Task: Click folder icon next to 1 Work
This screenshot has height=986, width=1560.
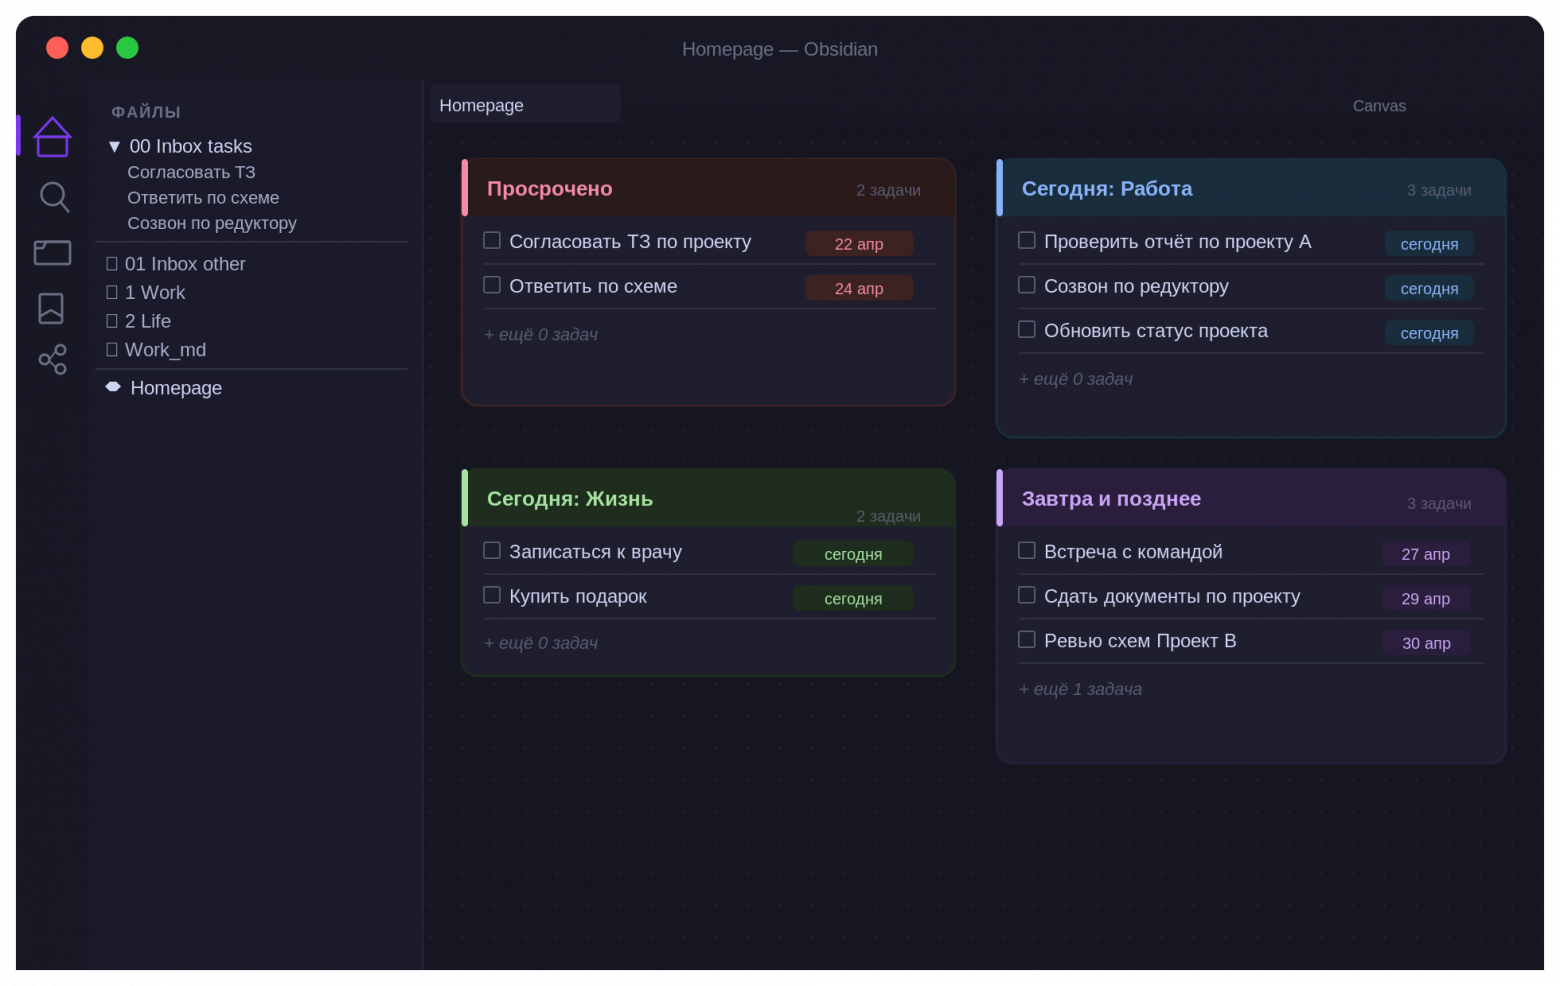Action: (x=112, y=293)
